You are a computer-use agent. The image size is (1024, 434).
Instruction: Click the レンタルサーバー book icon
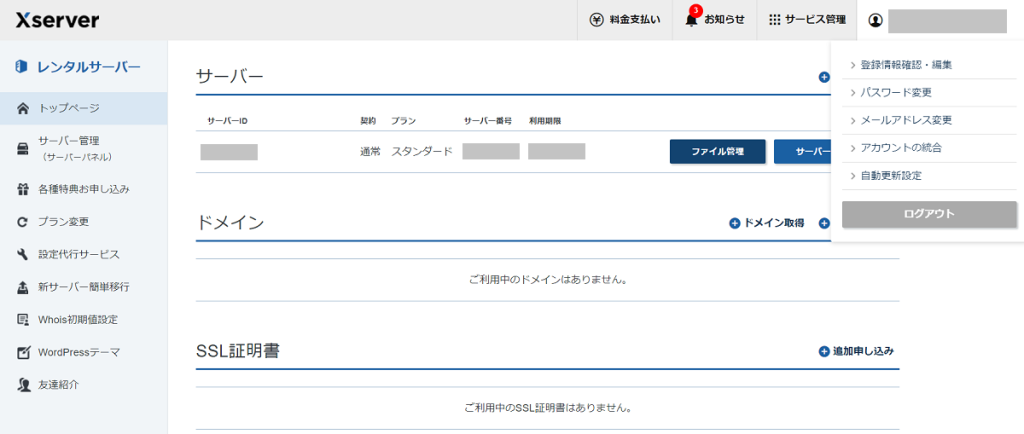(21, 67)
